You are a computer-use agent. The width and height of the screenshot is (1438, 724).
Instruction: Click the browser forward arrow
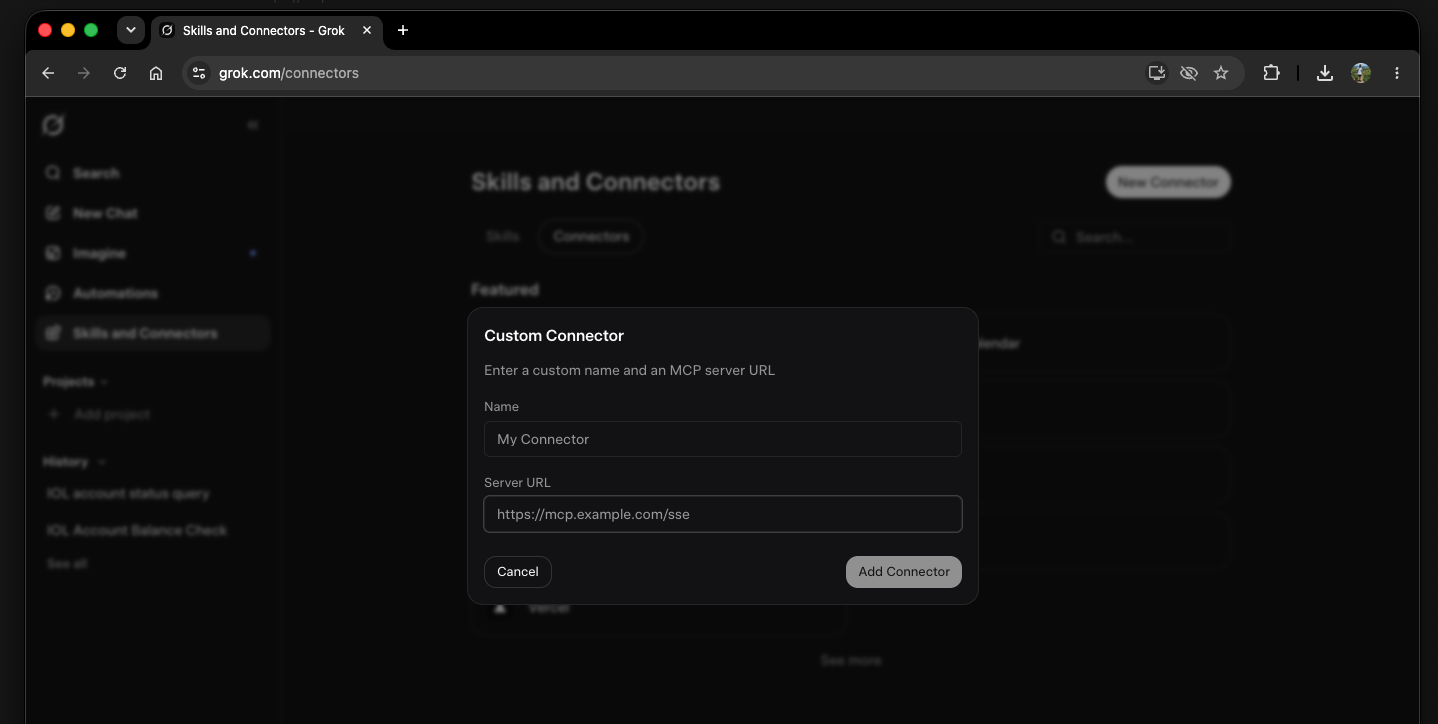click(84, 73)
